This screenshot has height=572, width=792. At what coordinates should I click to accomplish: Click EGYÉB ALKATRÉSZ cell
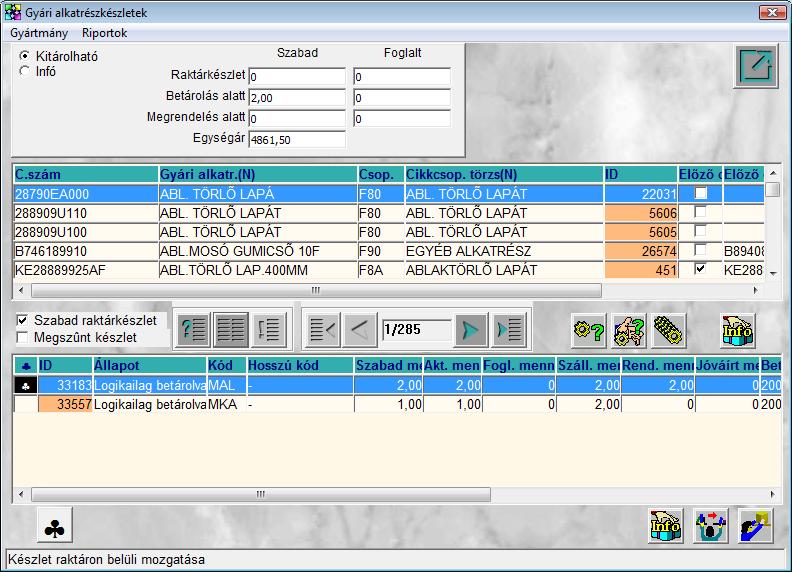click(504, 251)
